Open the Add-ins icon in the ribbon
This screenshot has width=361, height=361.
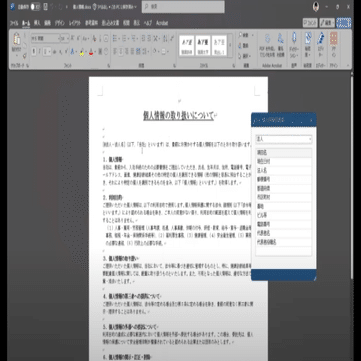click(334, 39)
